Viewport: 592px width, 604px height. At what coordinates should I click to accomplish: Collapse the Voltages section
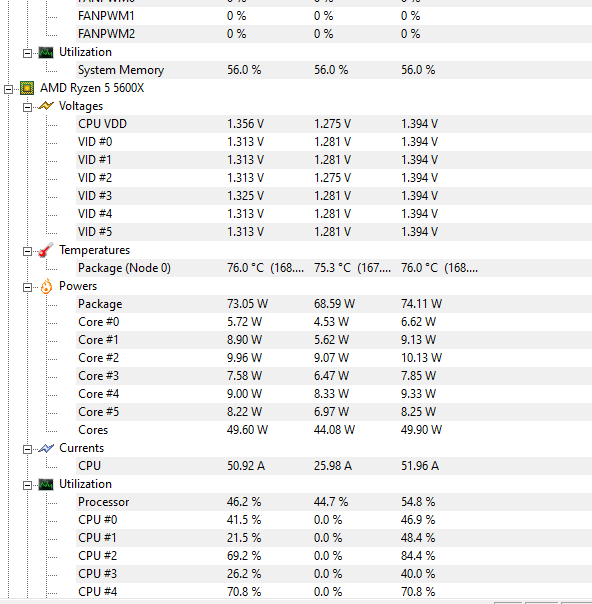tap(27, 107)
